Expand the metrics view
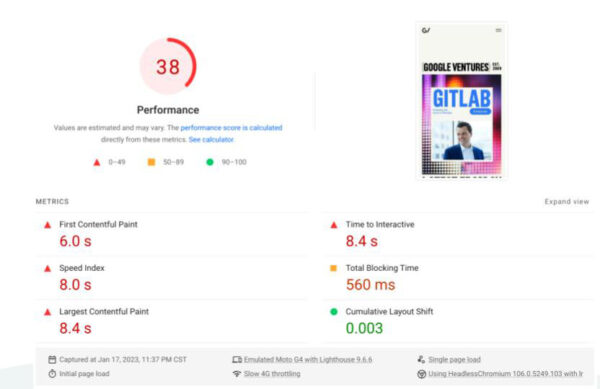Screen dimensions: 600x389 [567, 202]
